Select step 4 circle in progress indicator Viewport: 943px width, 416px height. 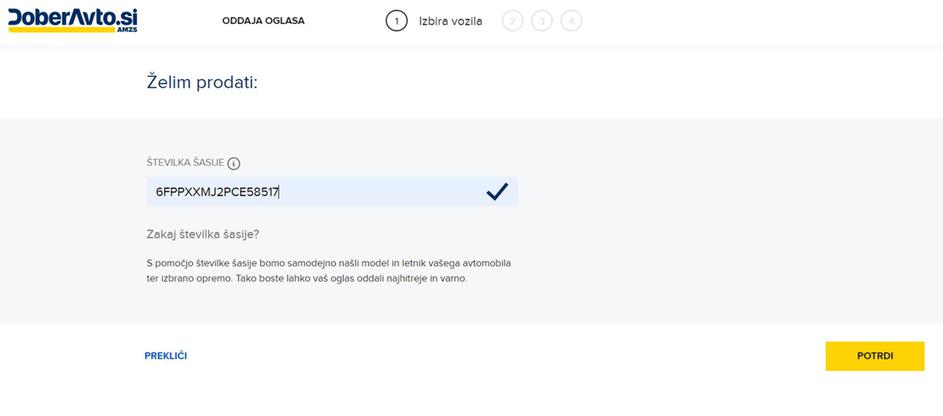coord(572,21)
